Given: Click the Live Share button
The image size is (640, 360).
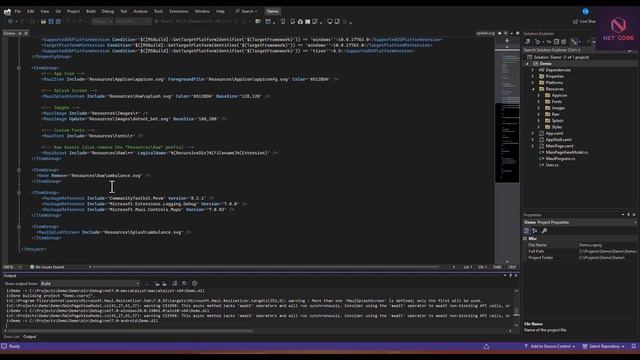Looking at the screenshot, I should pyautogui.click(x=584, y=22).
